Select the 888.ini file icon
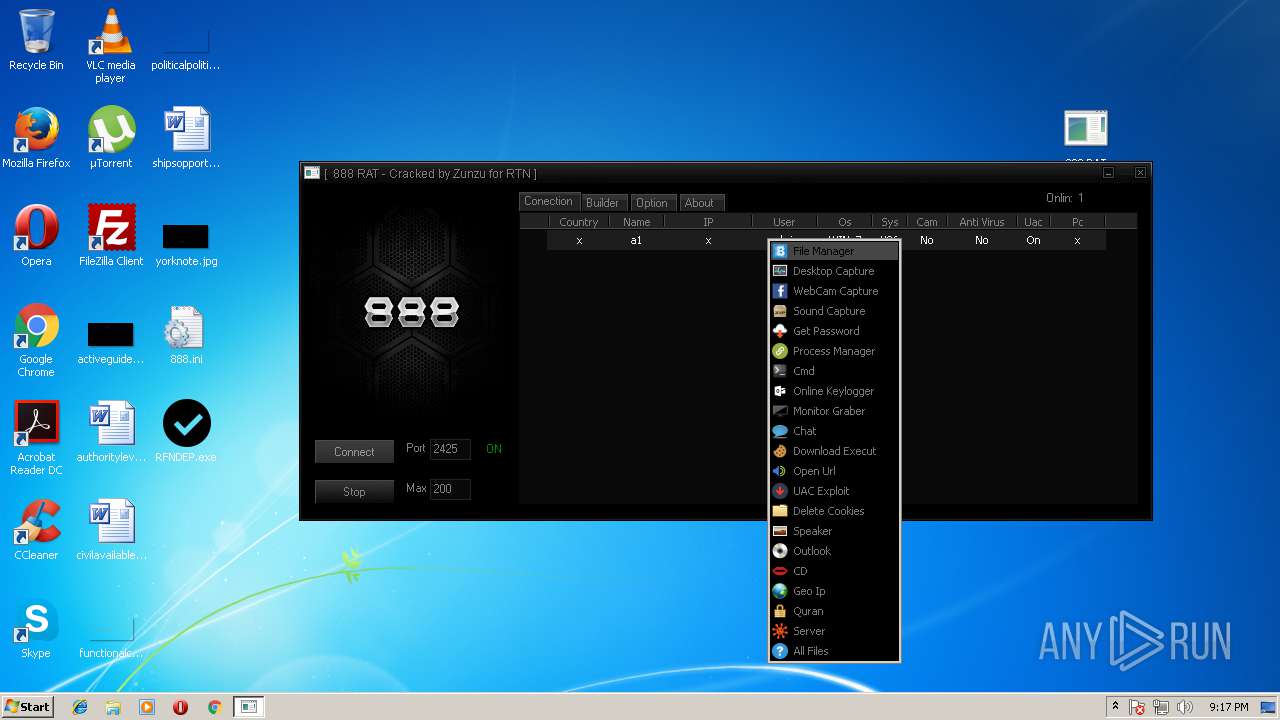The height and width of the screenshot is (720, 1280). [x=186, y=334]
